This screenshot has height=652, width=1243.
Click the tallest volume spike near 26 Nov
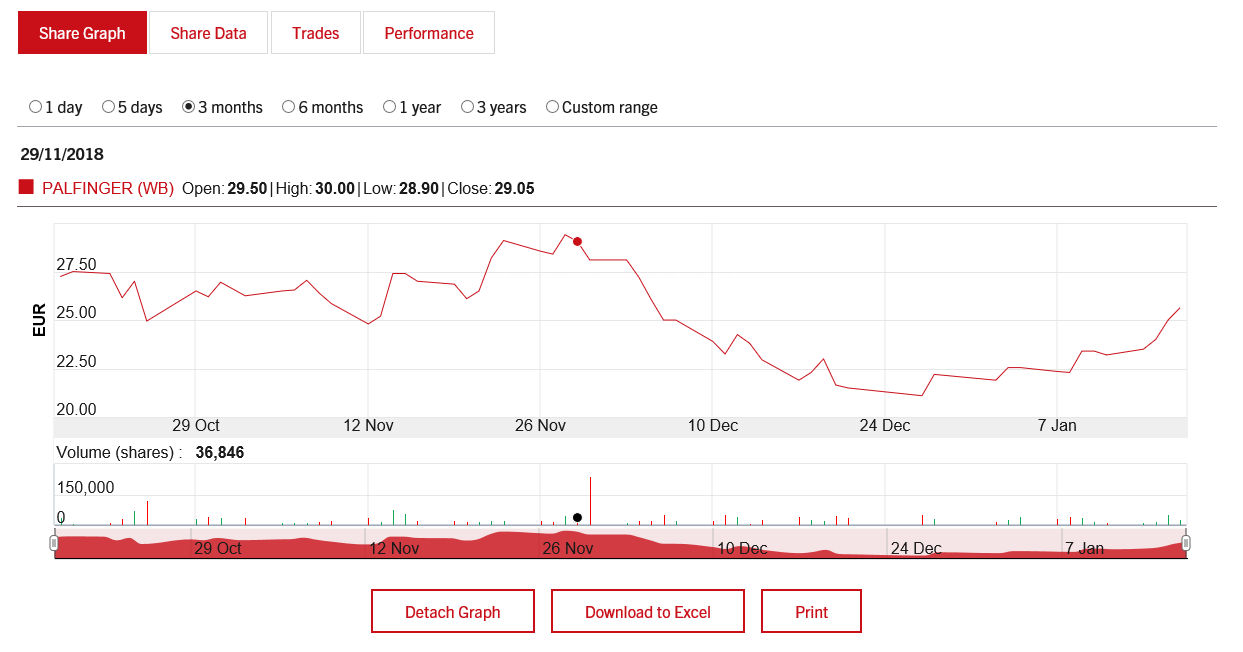pos(590,495)
